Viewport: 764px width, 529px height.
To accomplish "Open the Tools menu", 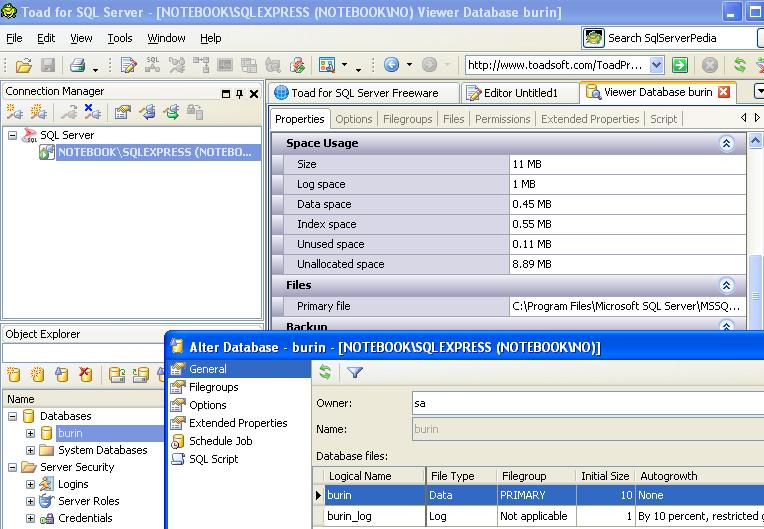I will click(x=119, y=38).
